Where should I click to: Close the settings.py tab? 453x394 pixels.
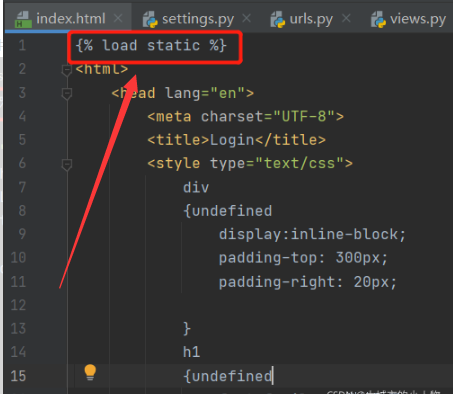(x=246, y=18)
